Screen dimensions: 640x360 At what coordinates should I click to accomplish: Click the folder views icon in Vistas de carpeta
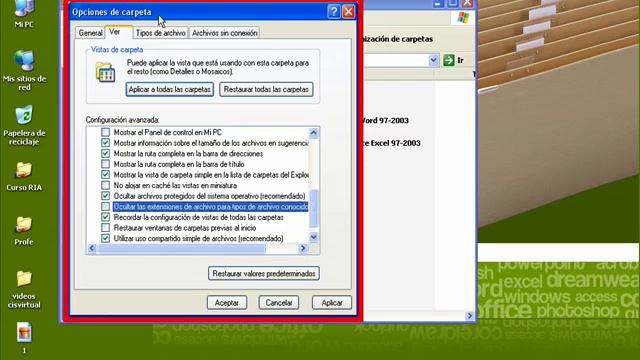tap(105, 72)
